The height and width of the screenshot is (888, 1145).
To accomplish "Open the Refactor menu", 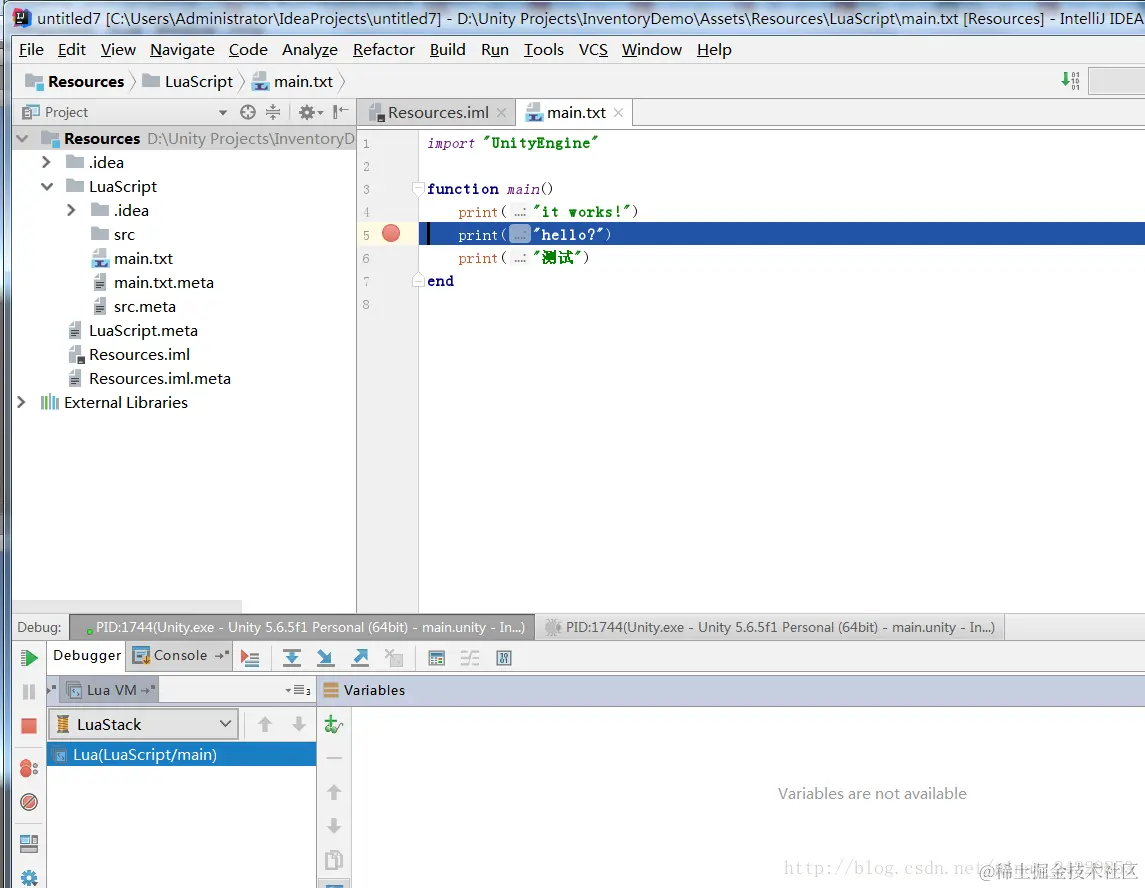I will point(383,50).
